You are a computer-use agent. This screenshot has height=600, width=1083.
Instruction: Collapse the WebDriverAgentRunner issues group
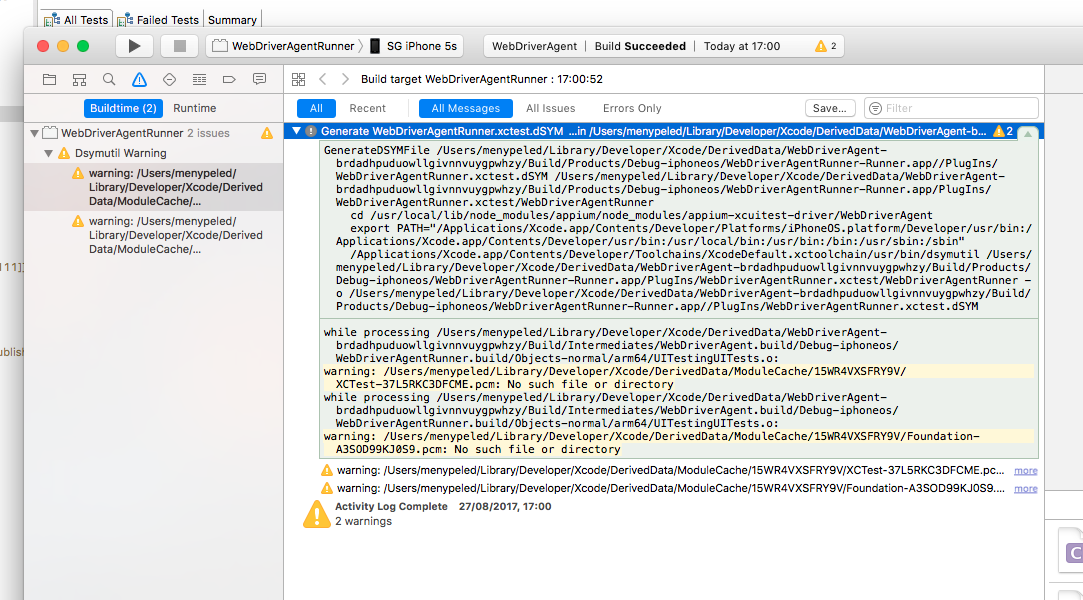[35, 133]
